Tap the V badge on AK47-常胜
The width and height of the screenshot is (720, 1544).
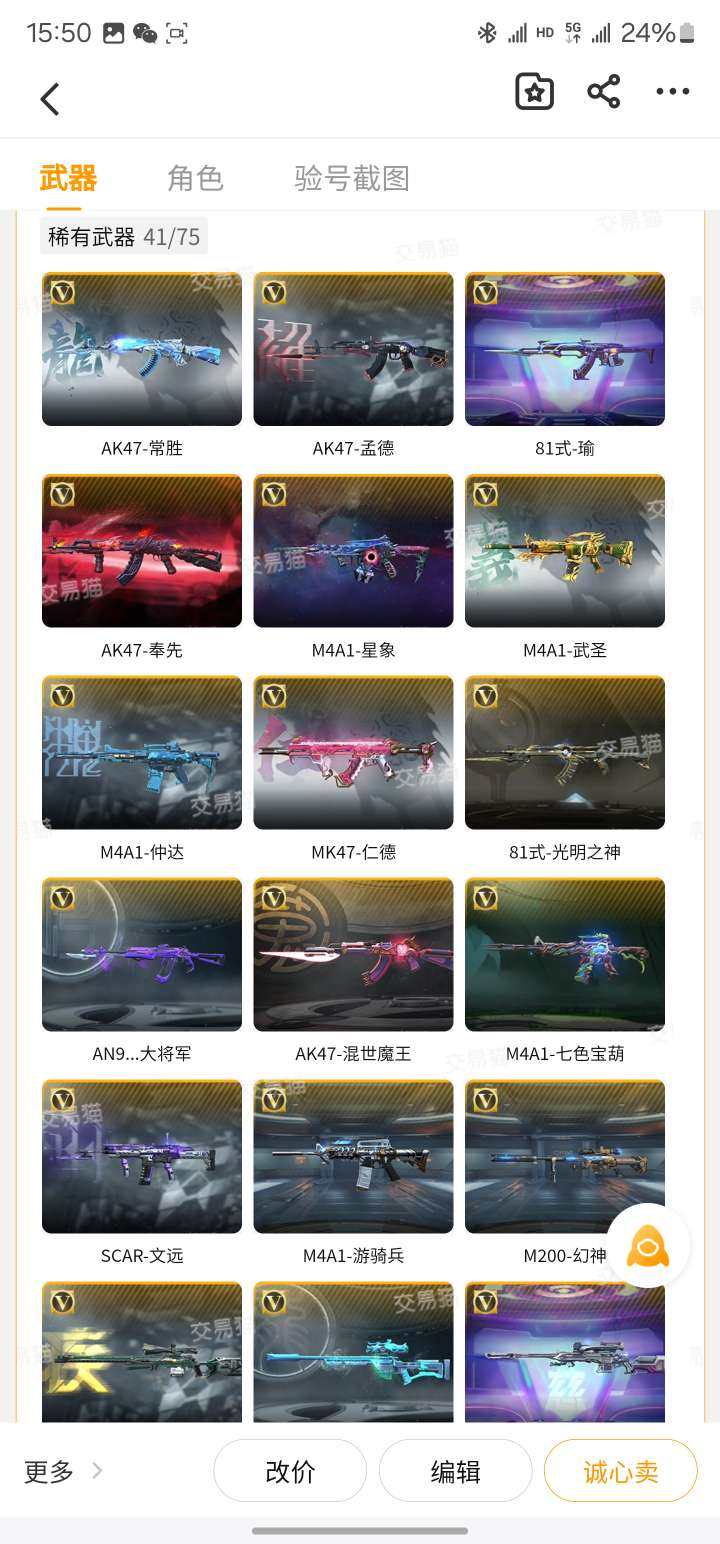click(63, 292)
